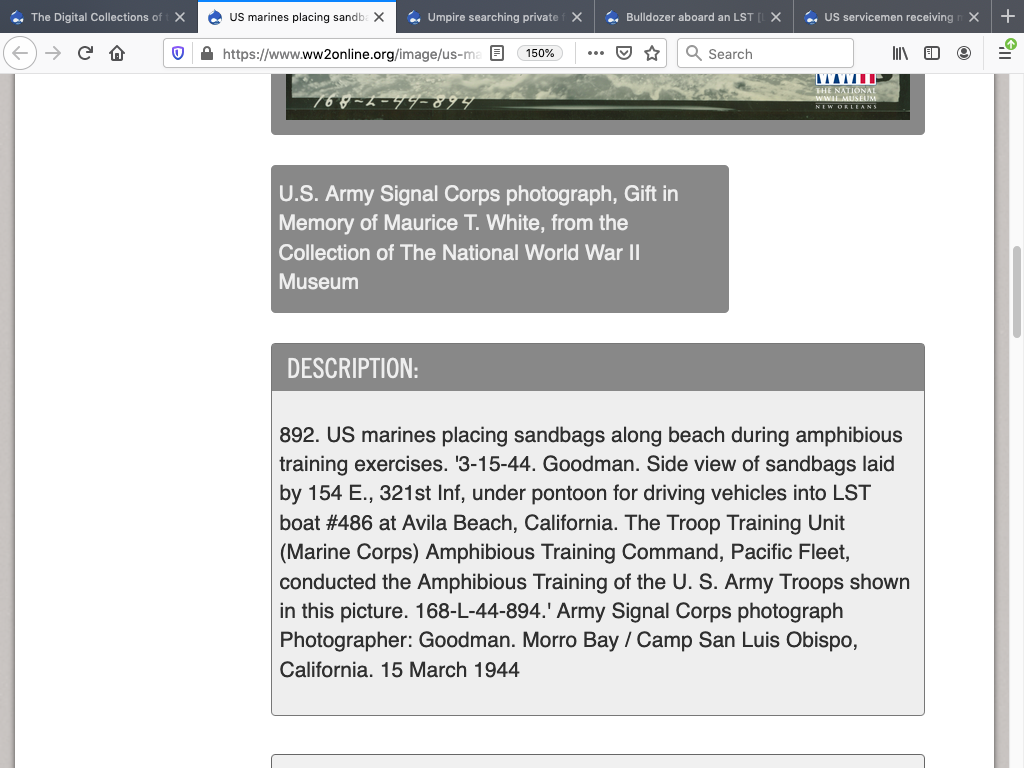Click the vertical page scrollbar thumb
The height and width of the screenshot is (768, 1024).
[1017, 290]
